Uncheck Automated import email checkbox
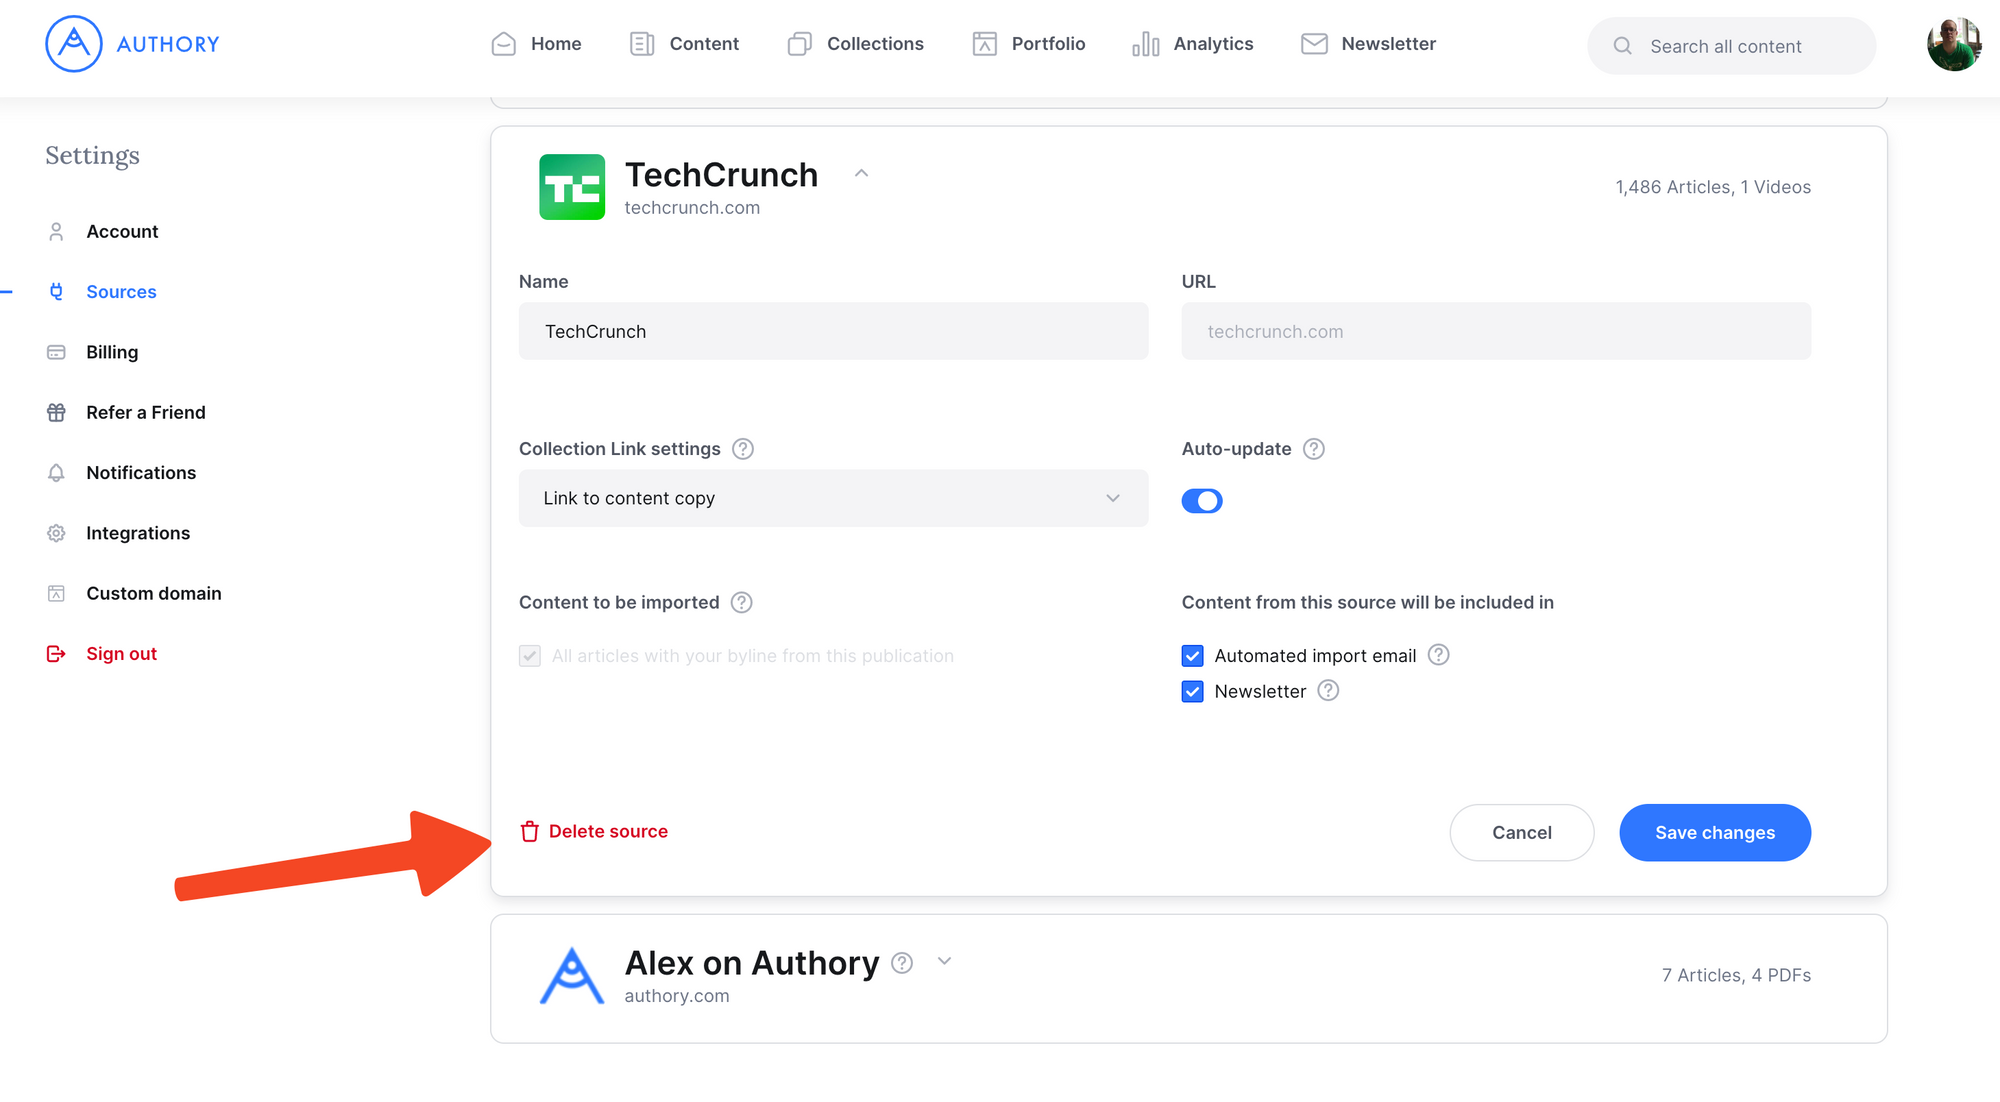 point(1193,656)
